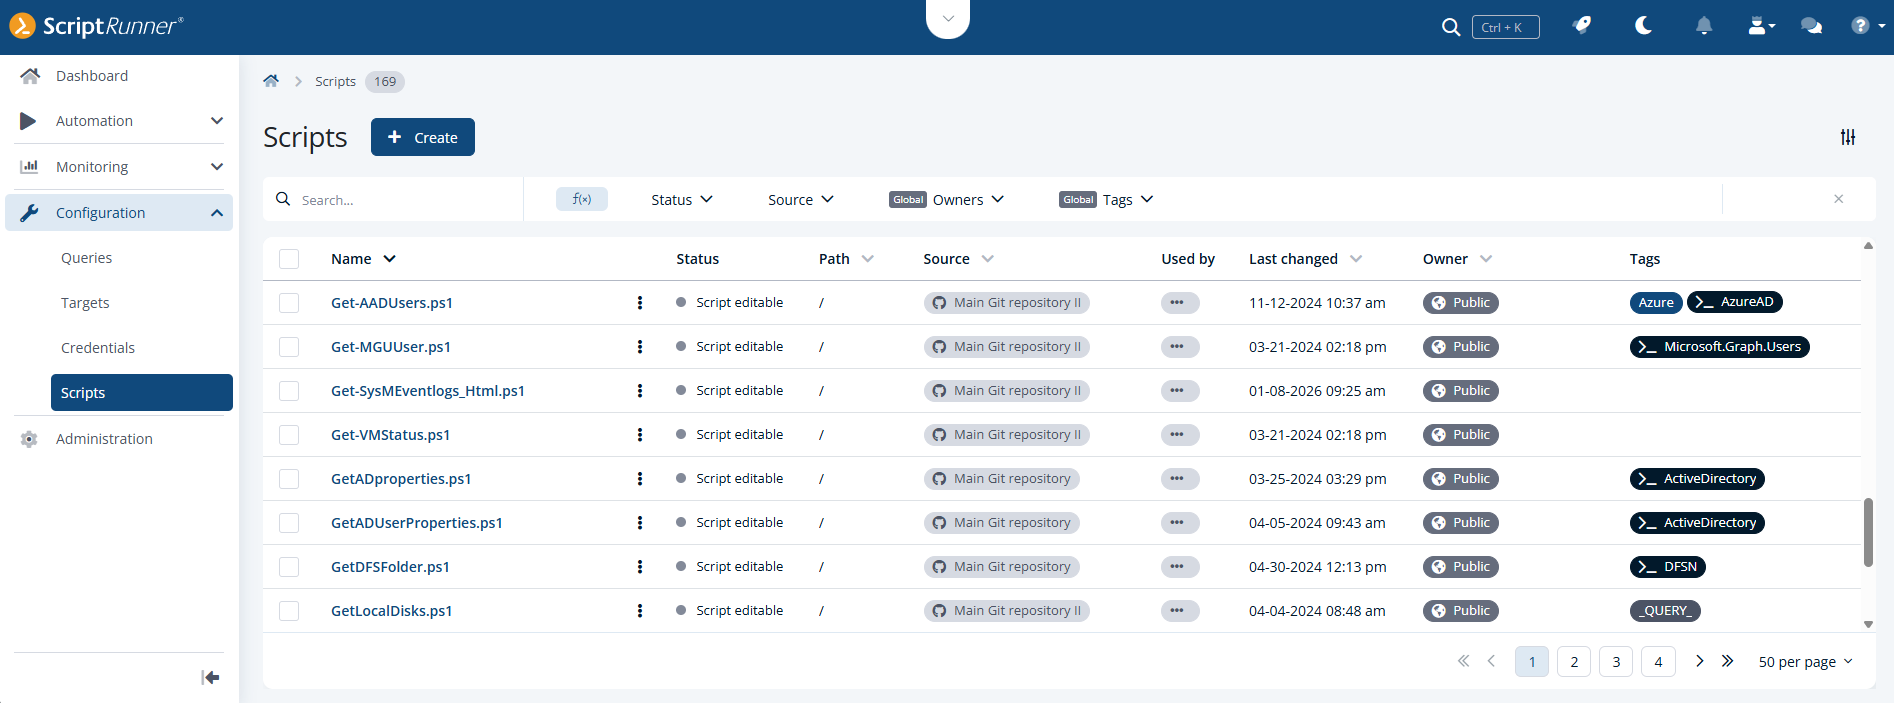The height and width of the screenshot is (703, 1894).
Task: Expand the Automation sidebar section
Action: pos(119,121)
